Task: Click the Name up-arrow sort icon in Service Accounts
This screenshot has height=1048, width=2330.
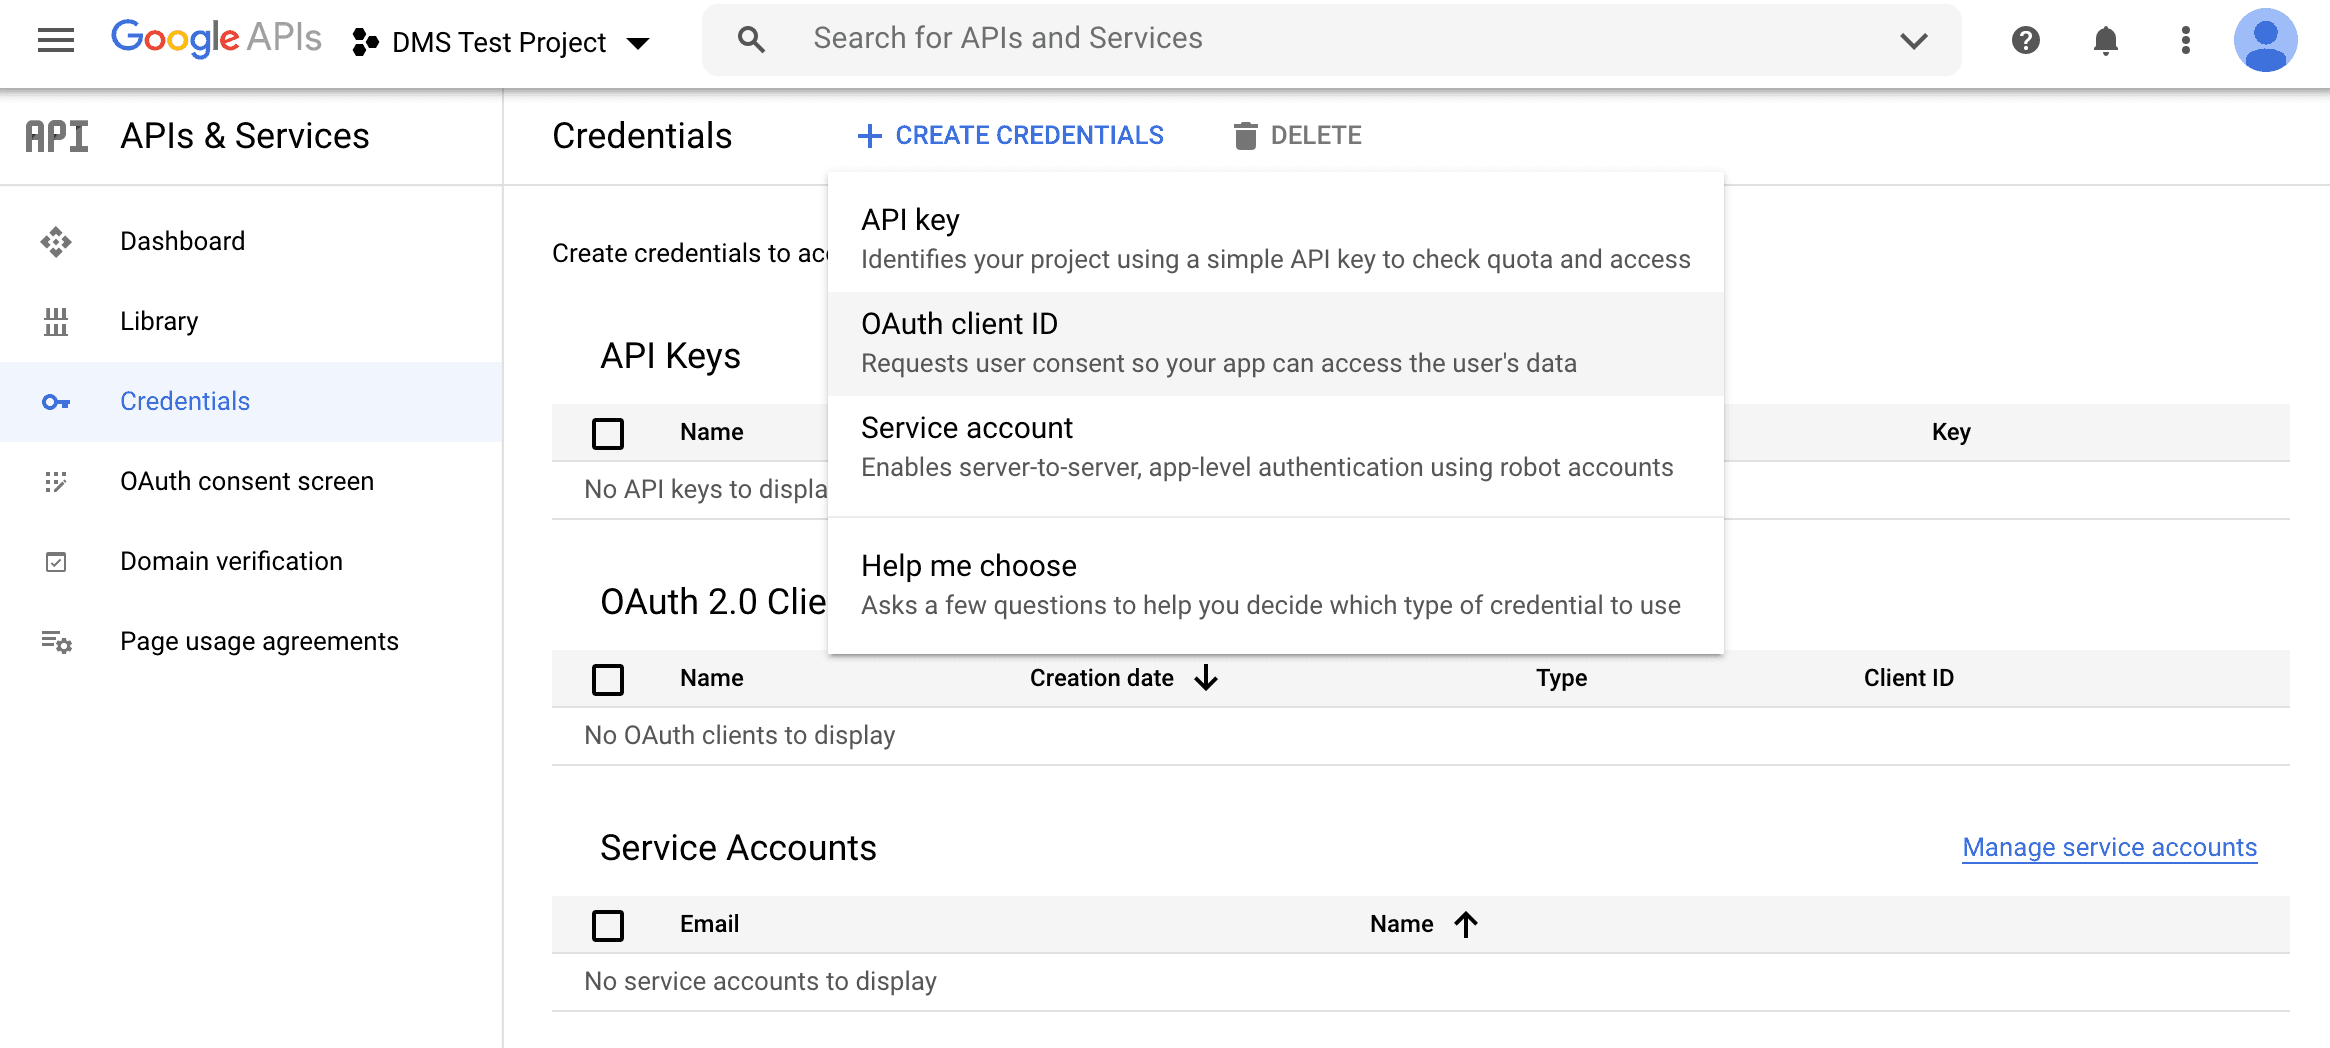Action: [x=1466, y=924]
